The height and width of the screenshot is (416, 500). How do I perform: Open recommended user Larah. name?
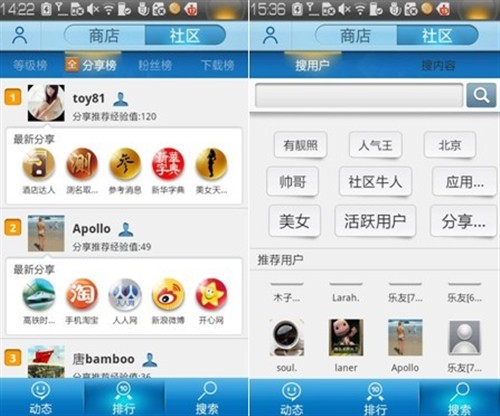(346, 297)
